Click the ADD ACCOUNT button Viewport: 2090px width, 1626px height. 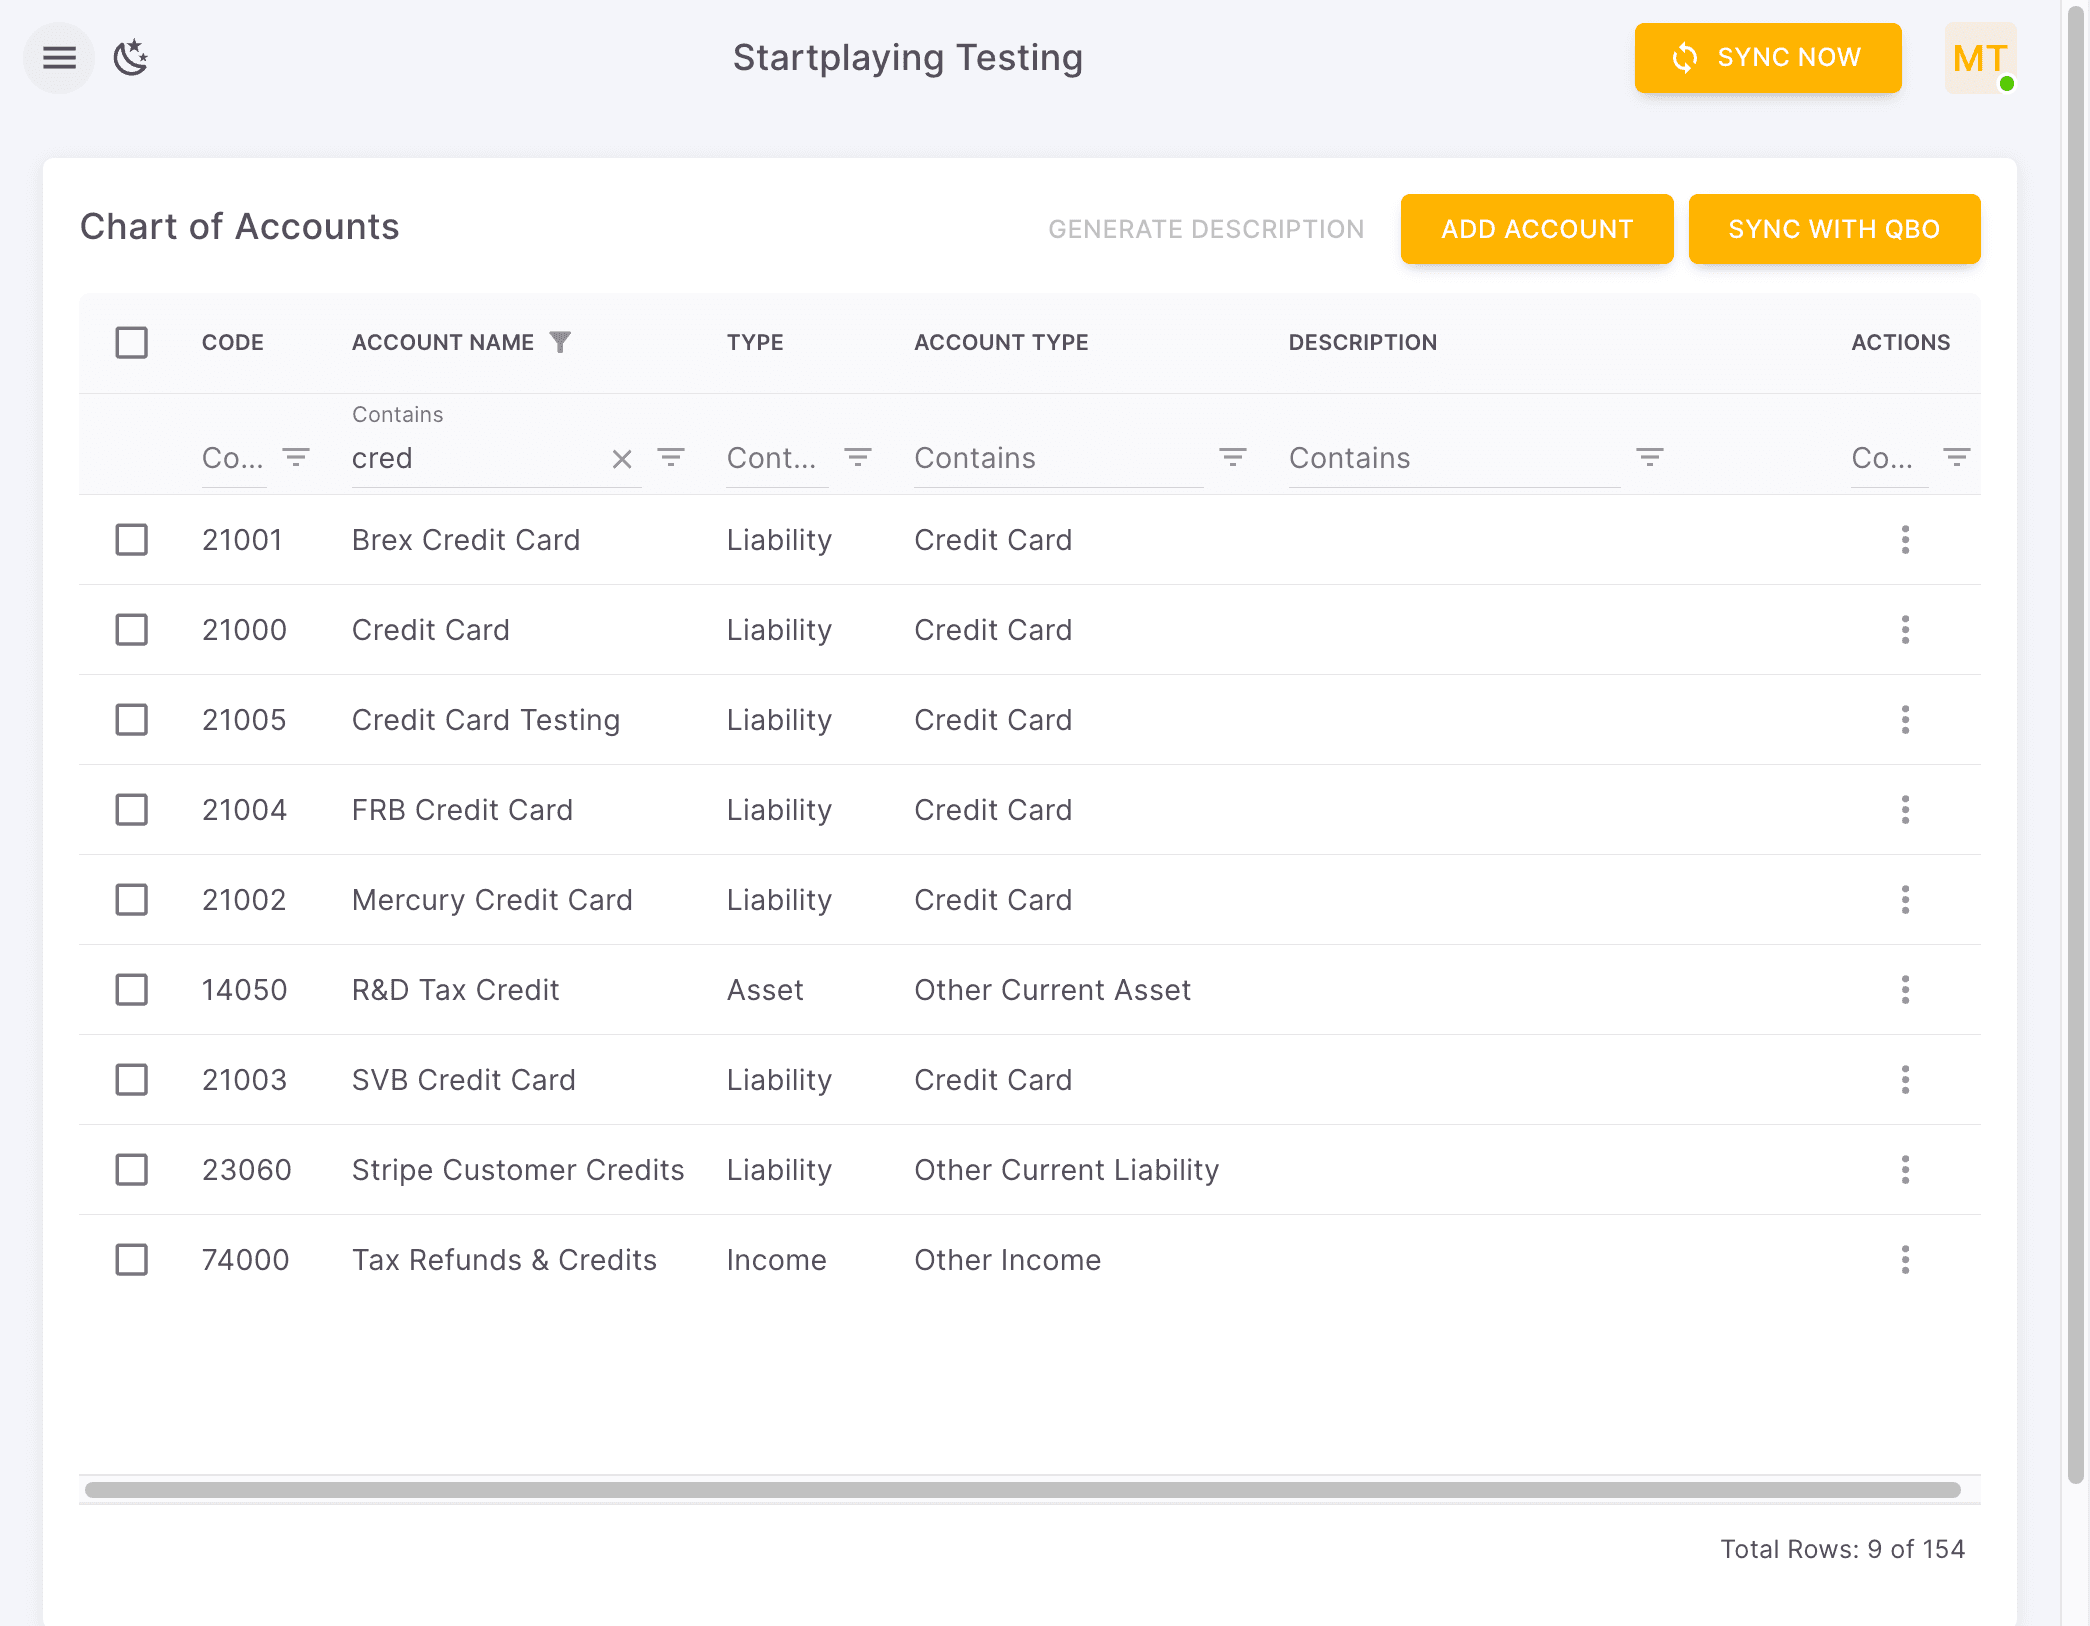pos(1536,228)
